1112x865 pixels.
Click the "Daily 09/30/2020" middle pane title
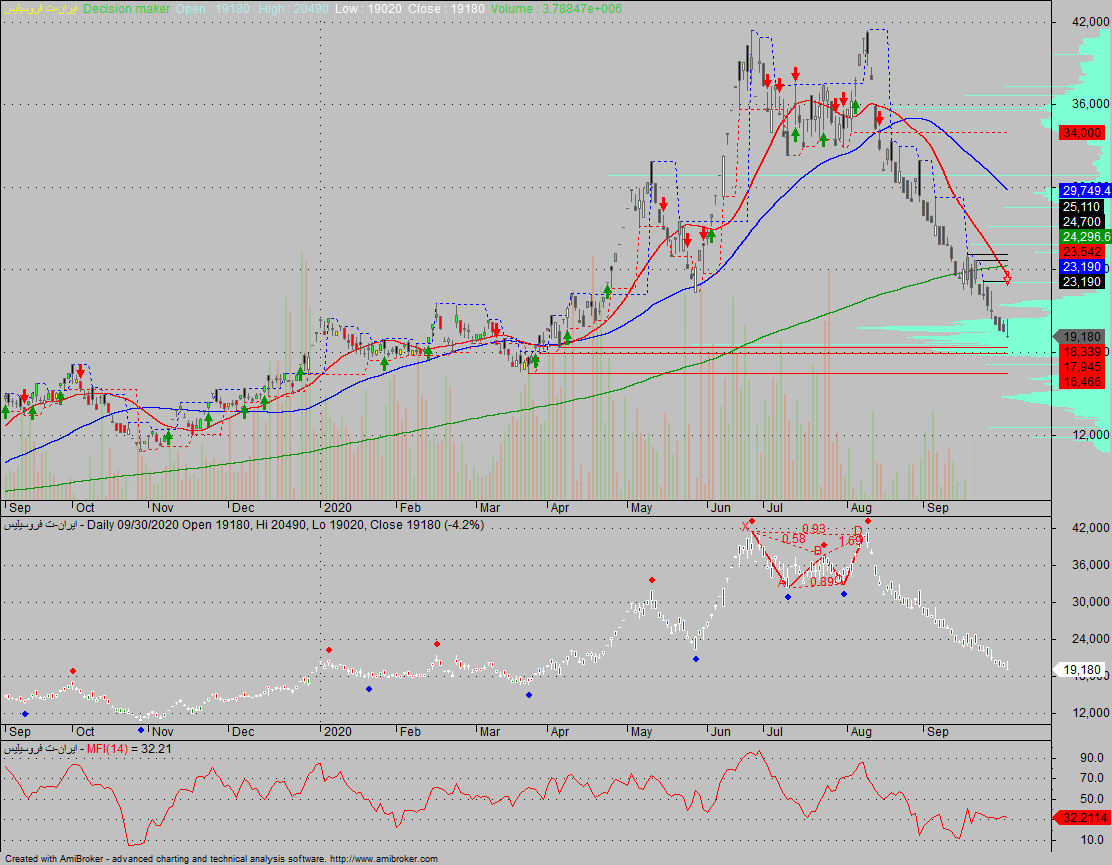click(133, 525)
